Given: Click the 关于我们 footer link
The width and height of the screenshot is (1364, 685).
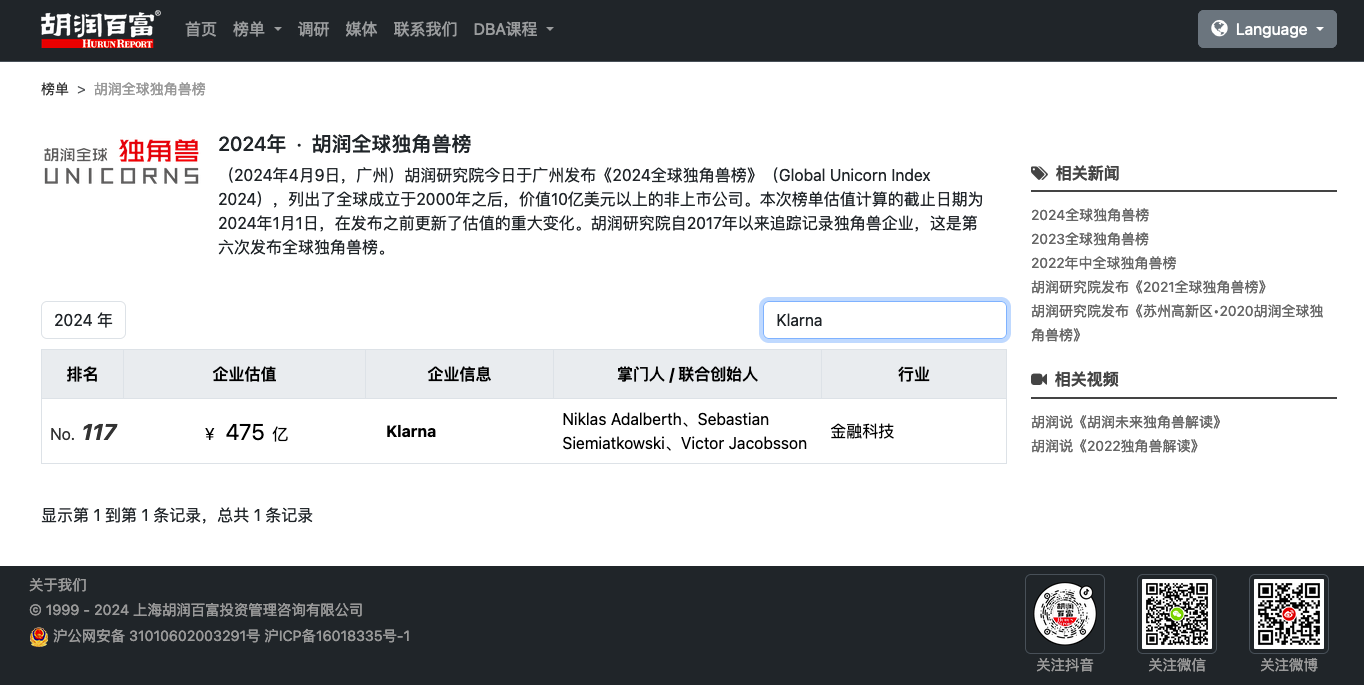Looking at the screenshot, I should [x=58, y=585].
